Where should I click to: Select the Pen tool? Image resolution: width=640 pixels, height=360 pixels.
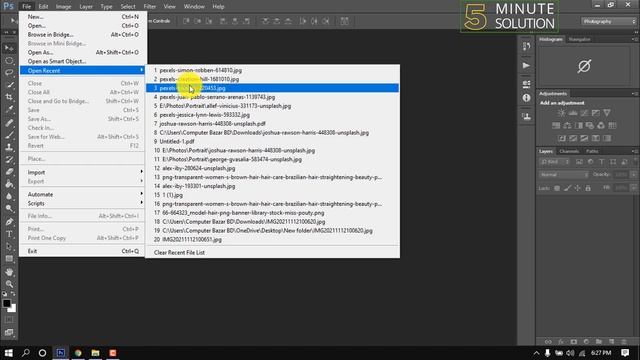pos(9,222)
